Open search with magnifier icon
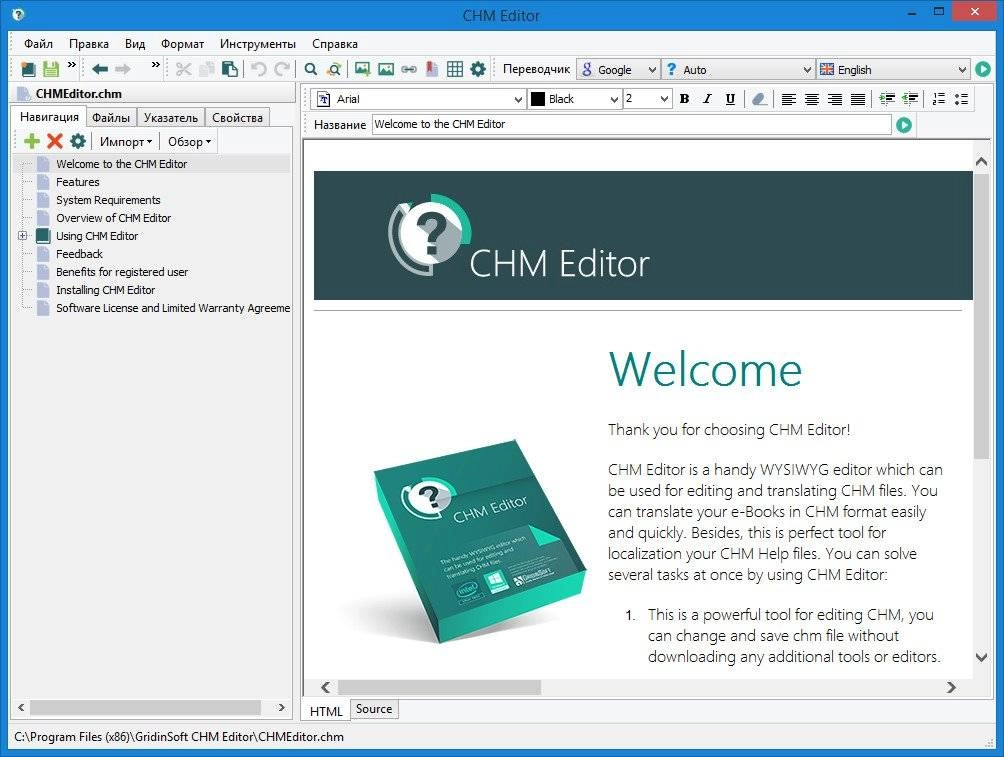Viewport: 1004px width, 757px height. [x=311, y=69]
